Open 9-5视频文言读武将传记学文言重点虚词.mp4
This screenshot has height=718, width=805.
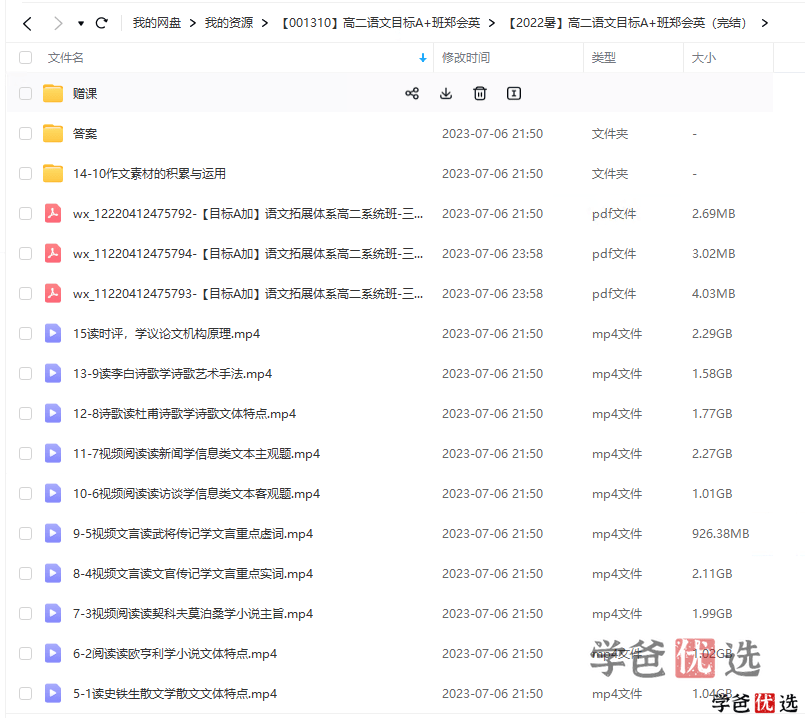(193, 534)
